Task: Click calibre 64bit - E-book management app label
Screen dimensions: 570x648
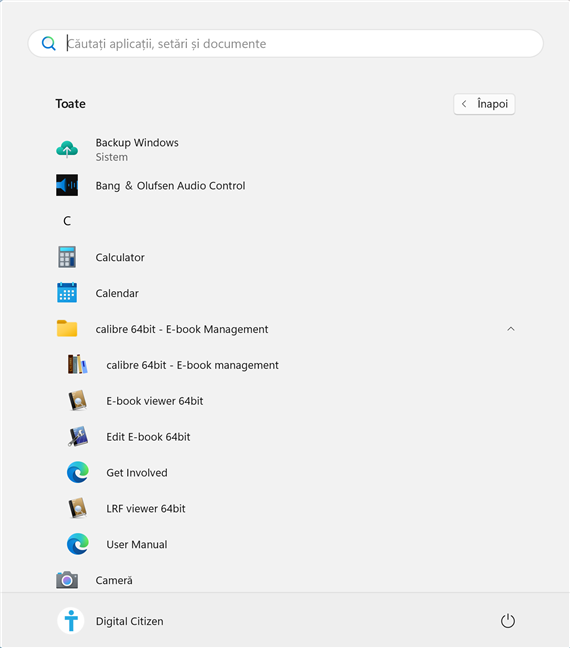Action: click(192, 365)
